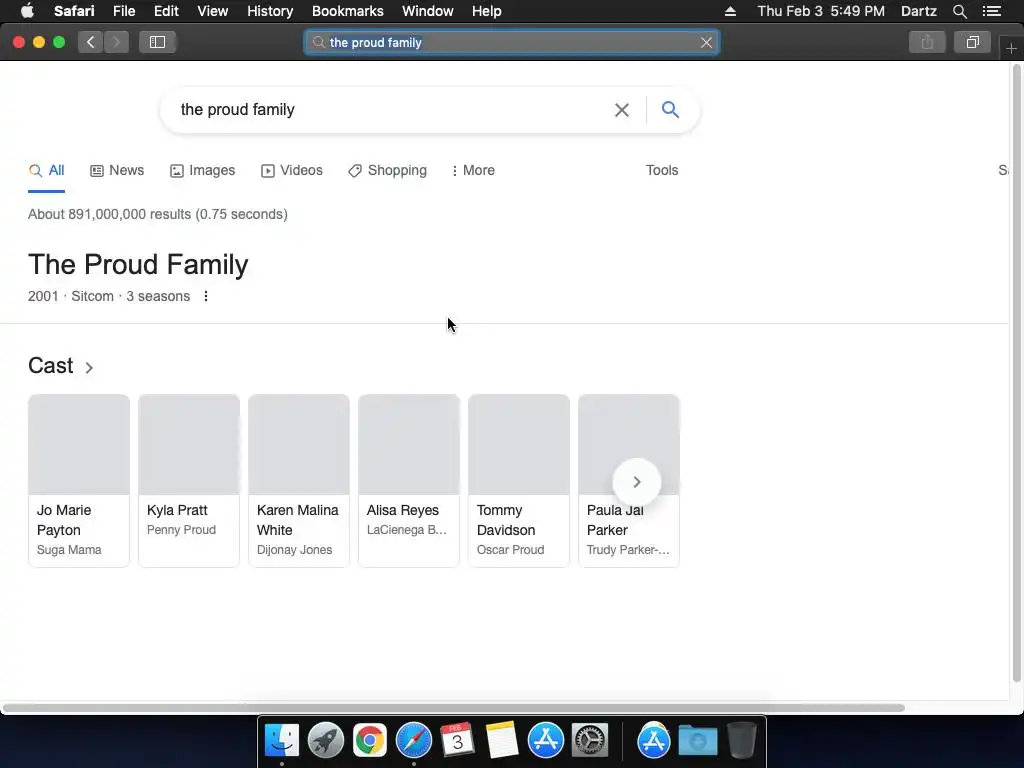Open the Safari Share button
1024x768 pixels.
(x=927, y=42)
